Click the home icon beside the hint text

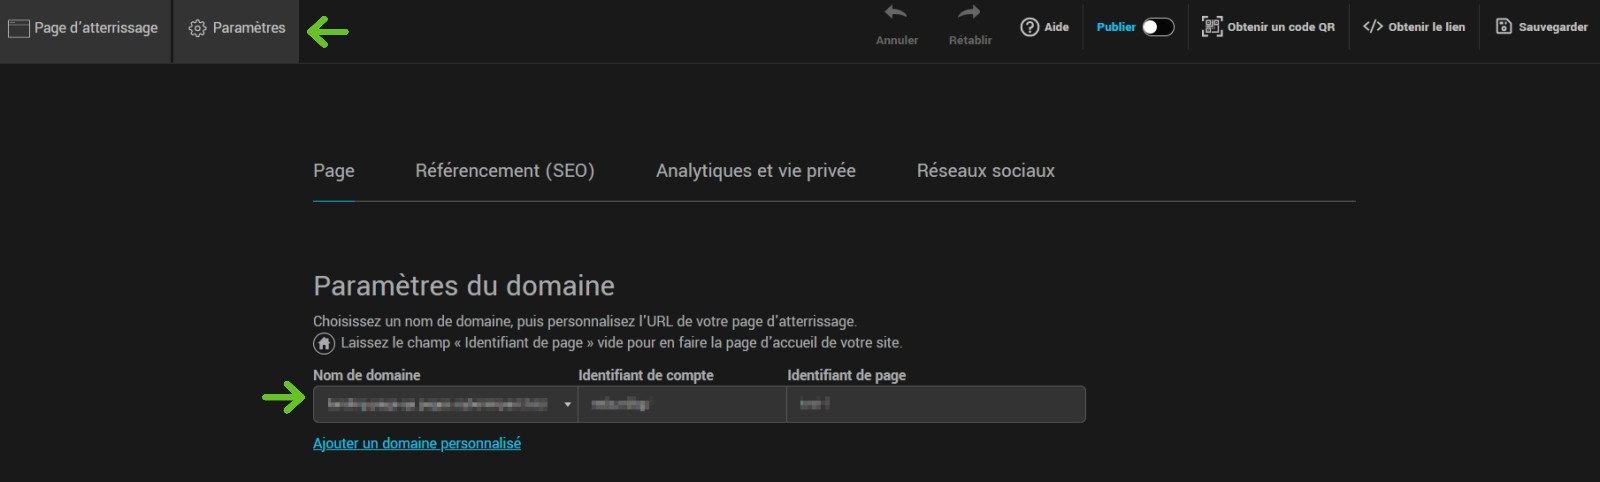(324, 343)
